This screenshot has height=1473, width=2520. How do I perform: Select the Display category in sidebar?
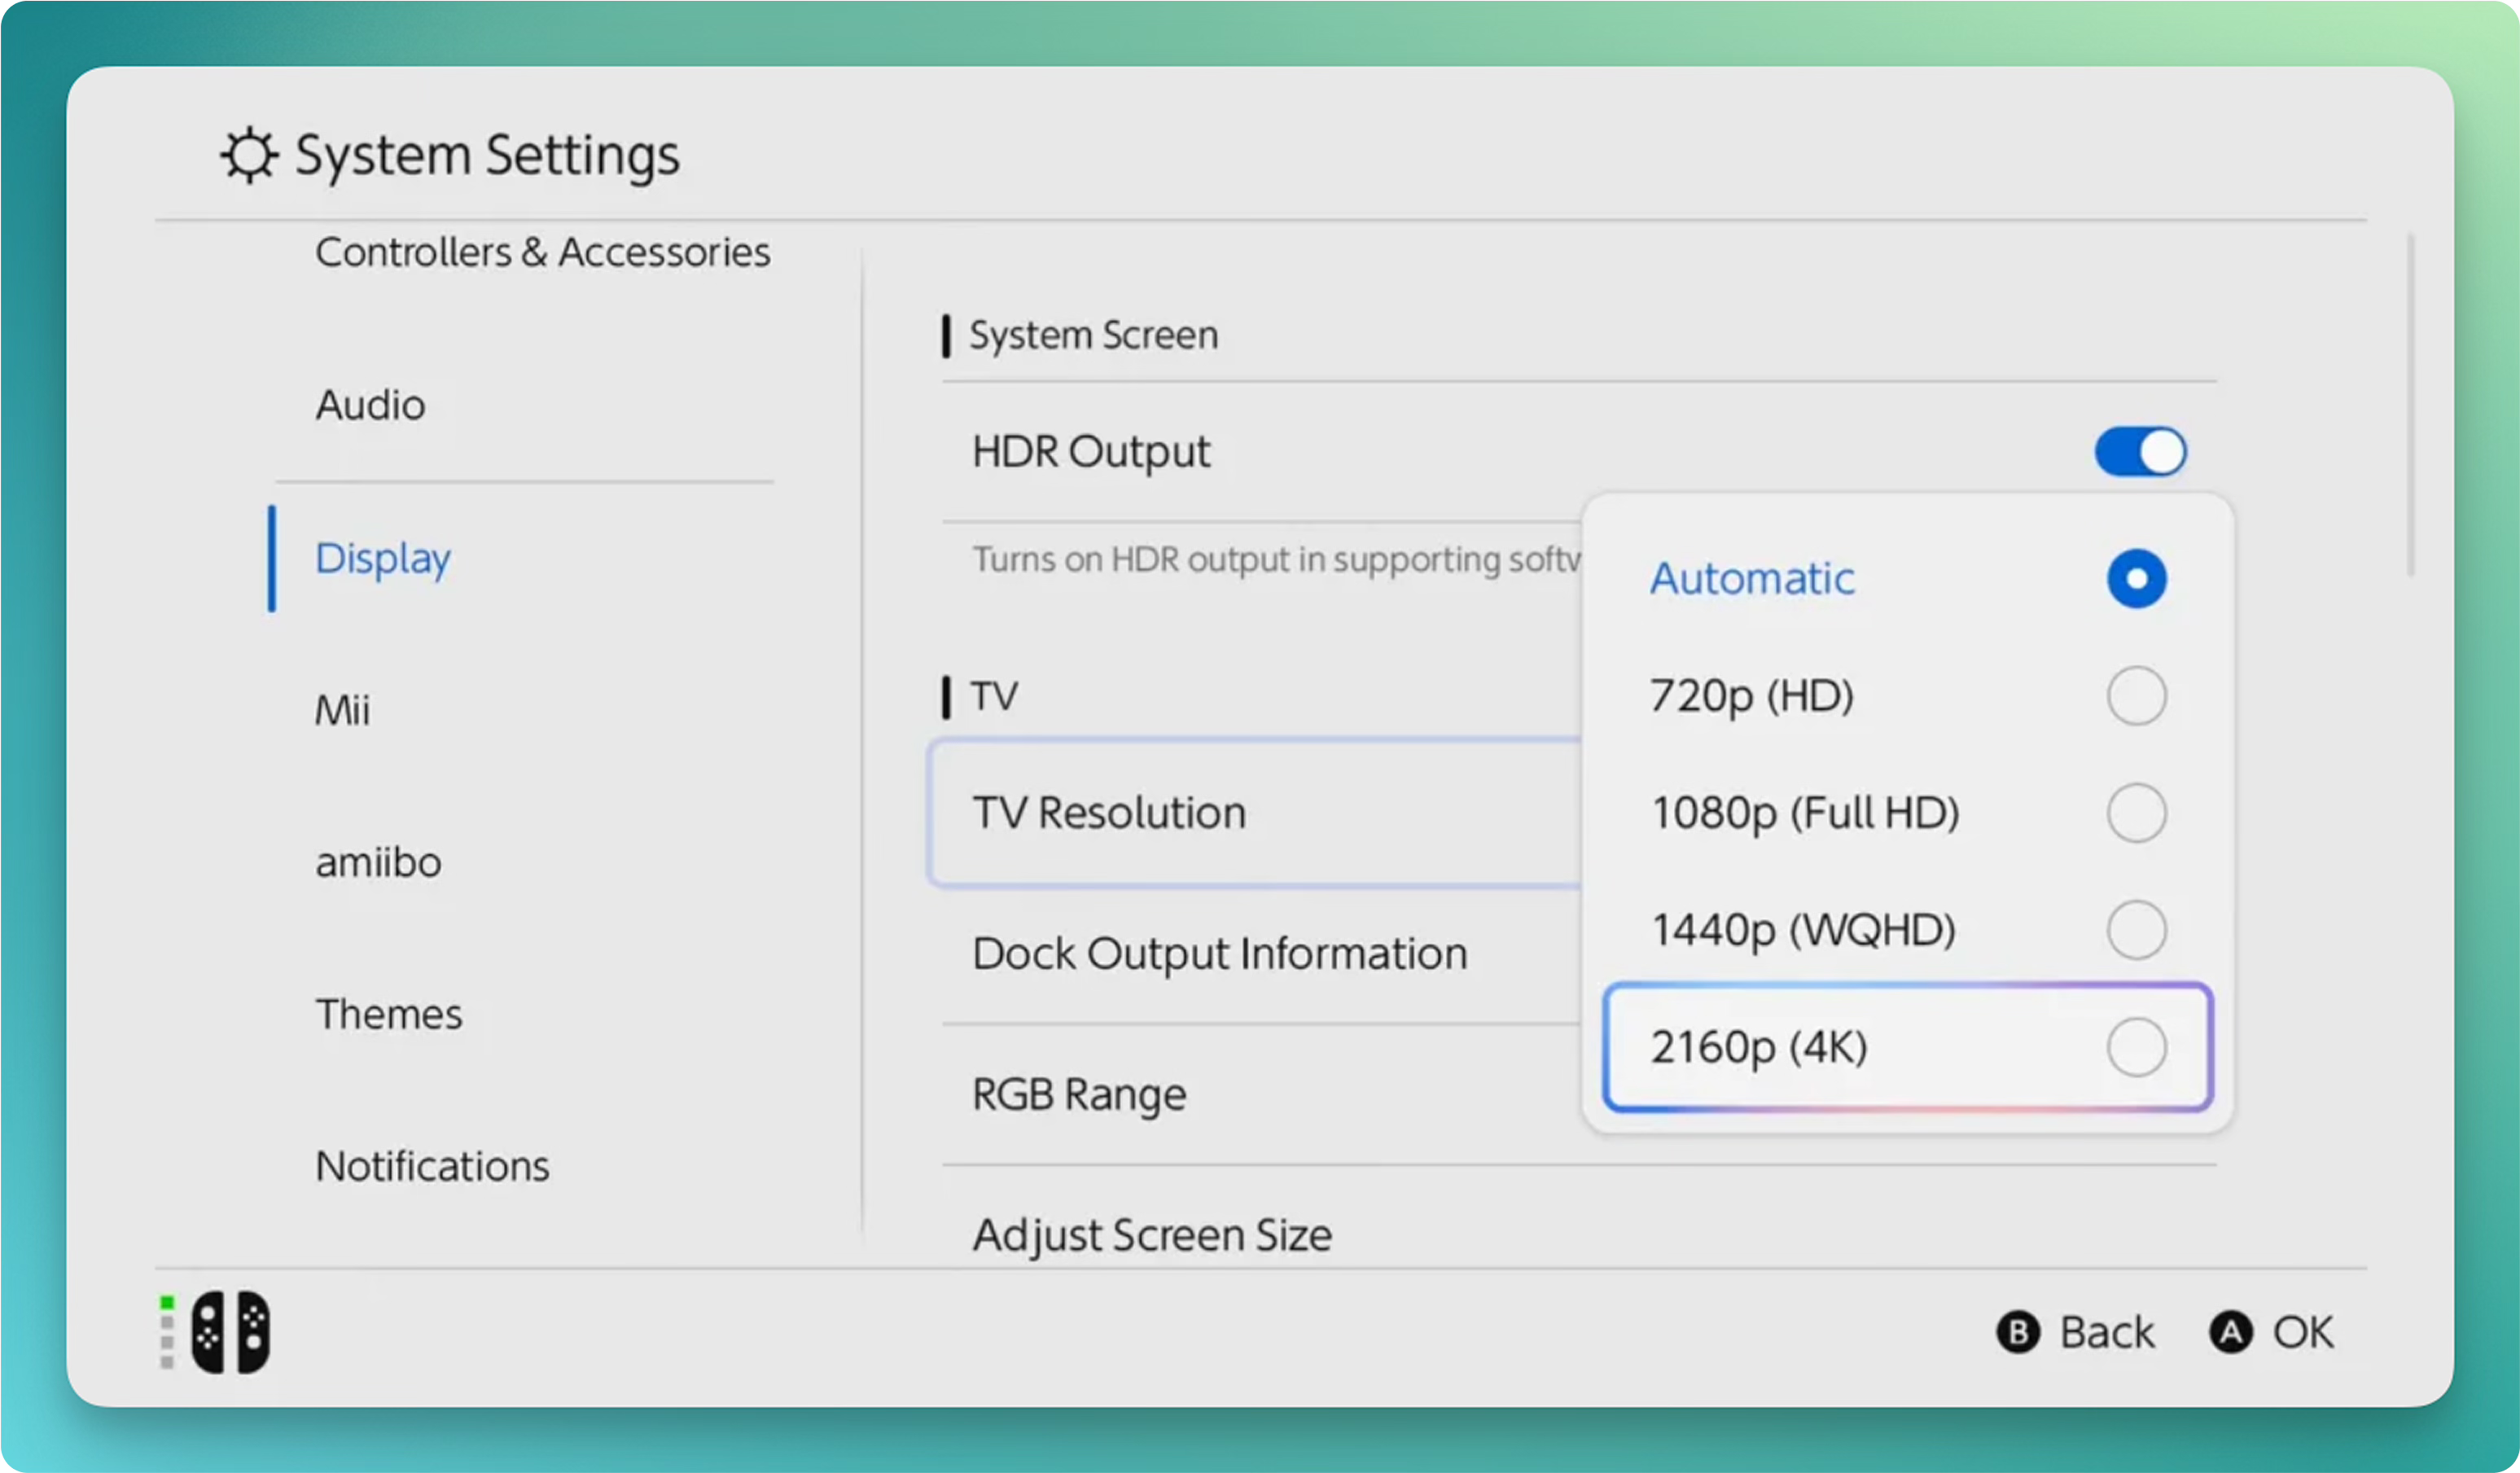tap(383, 558)
